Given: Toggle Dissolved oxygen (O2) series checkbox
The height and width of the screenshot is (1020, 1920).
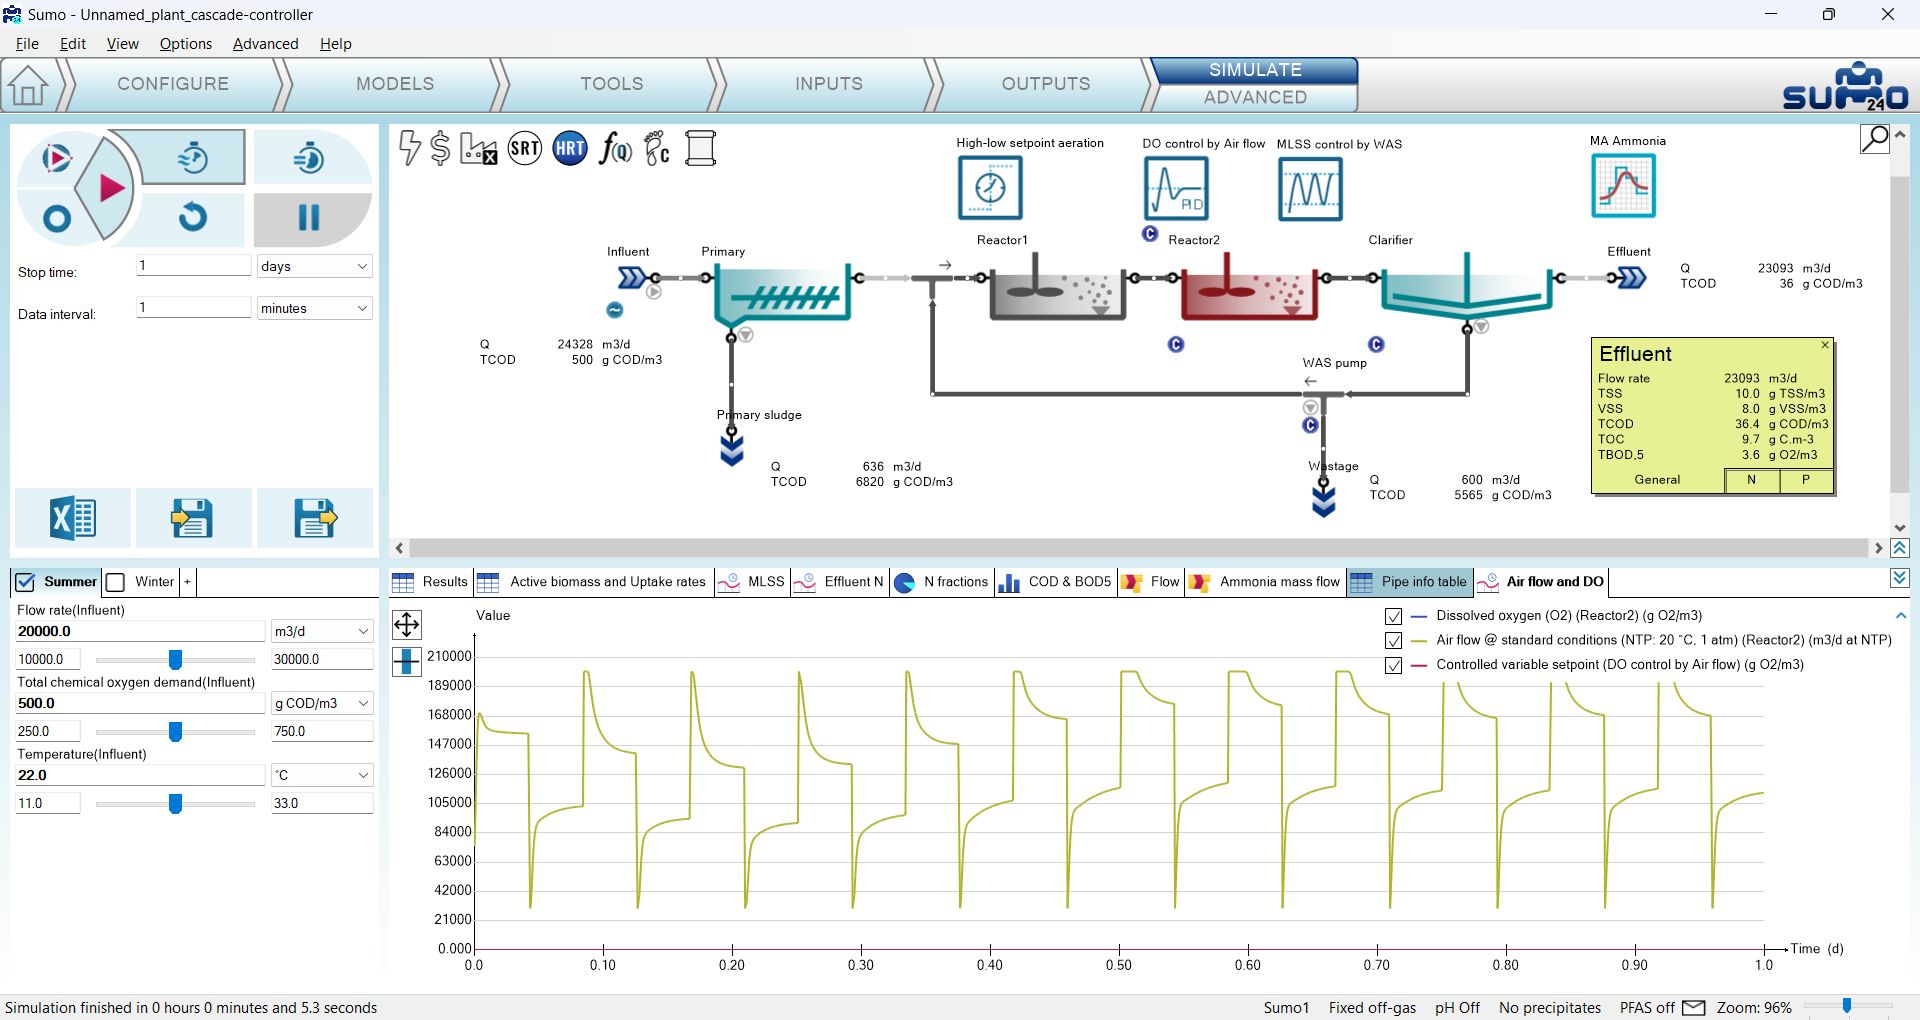Looking at the screenshot, I should [x=1393, y=616].
